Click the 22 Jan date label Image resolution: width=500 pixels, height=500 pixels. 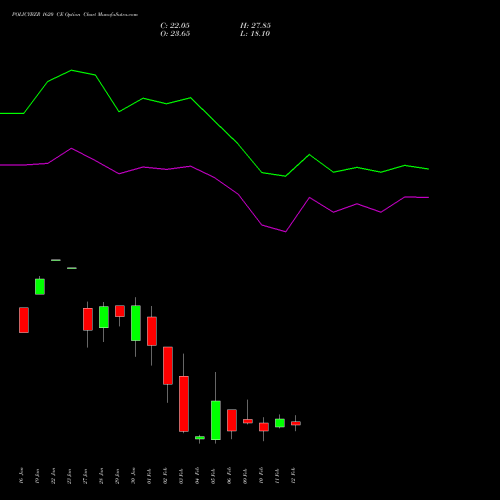tap(54, 476)
